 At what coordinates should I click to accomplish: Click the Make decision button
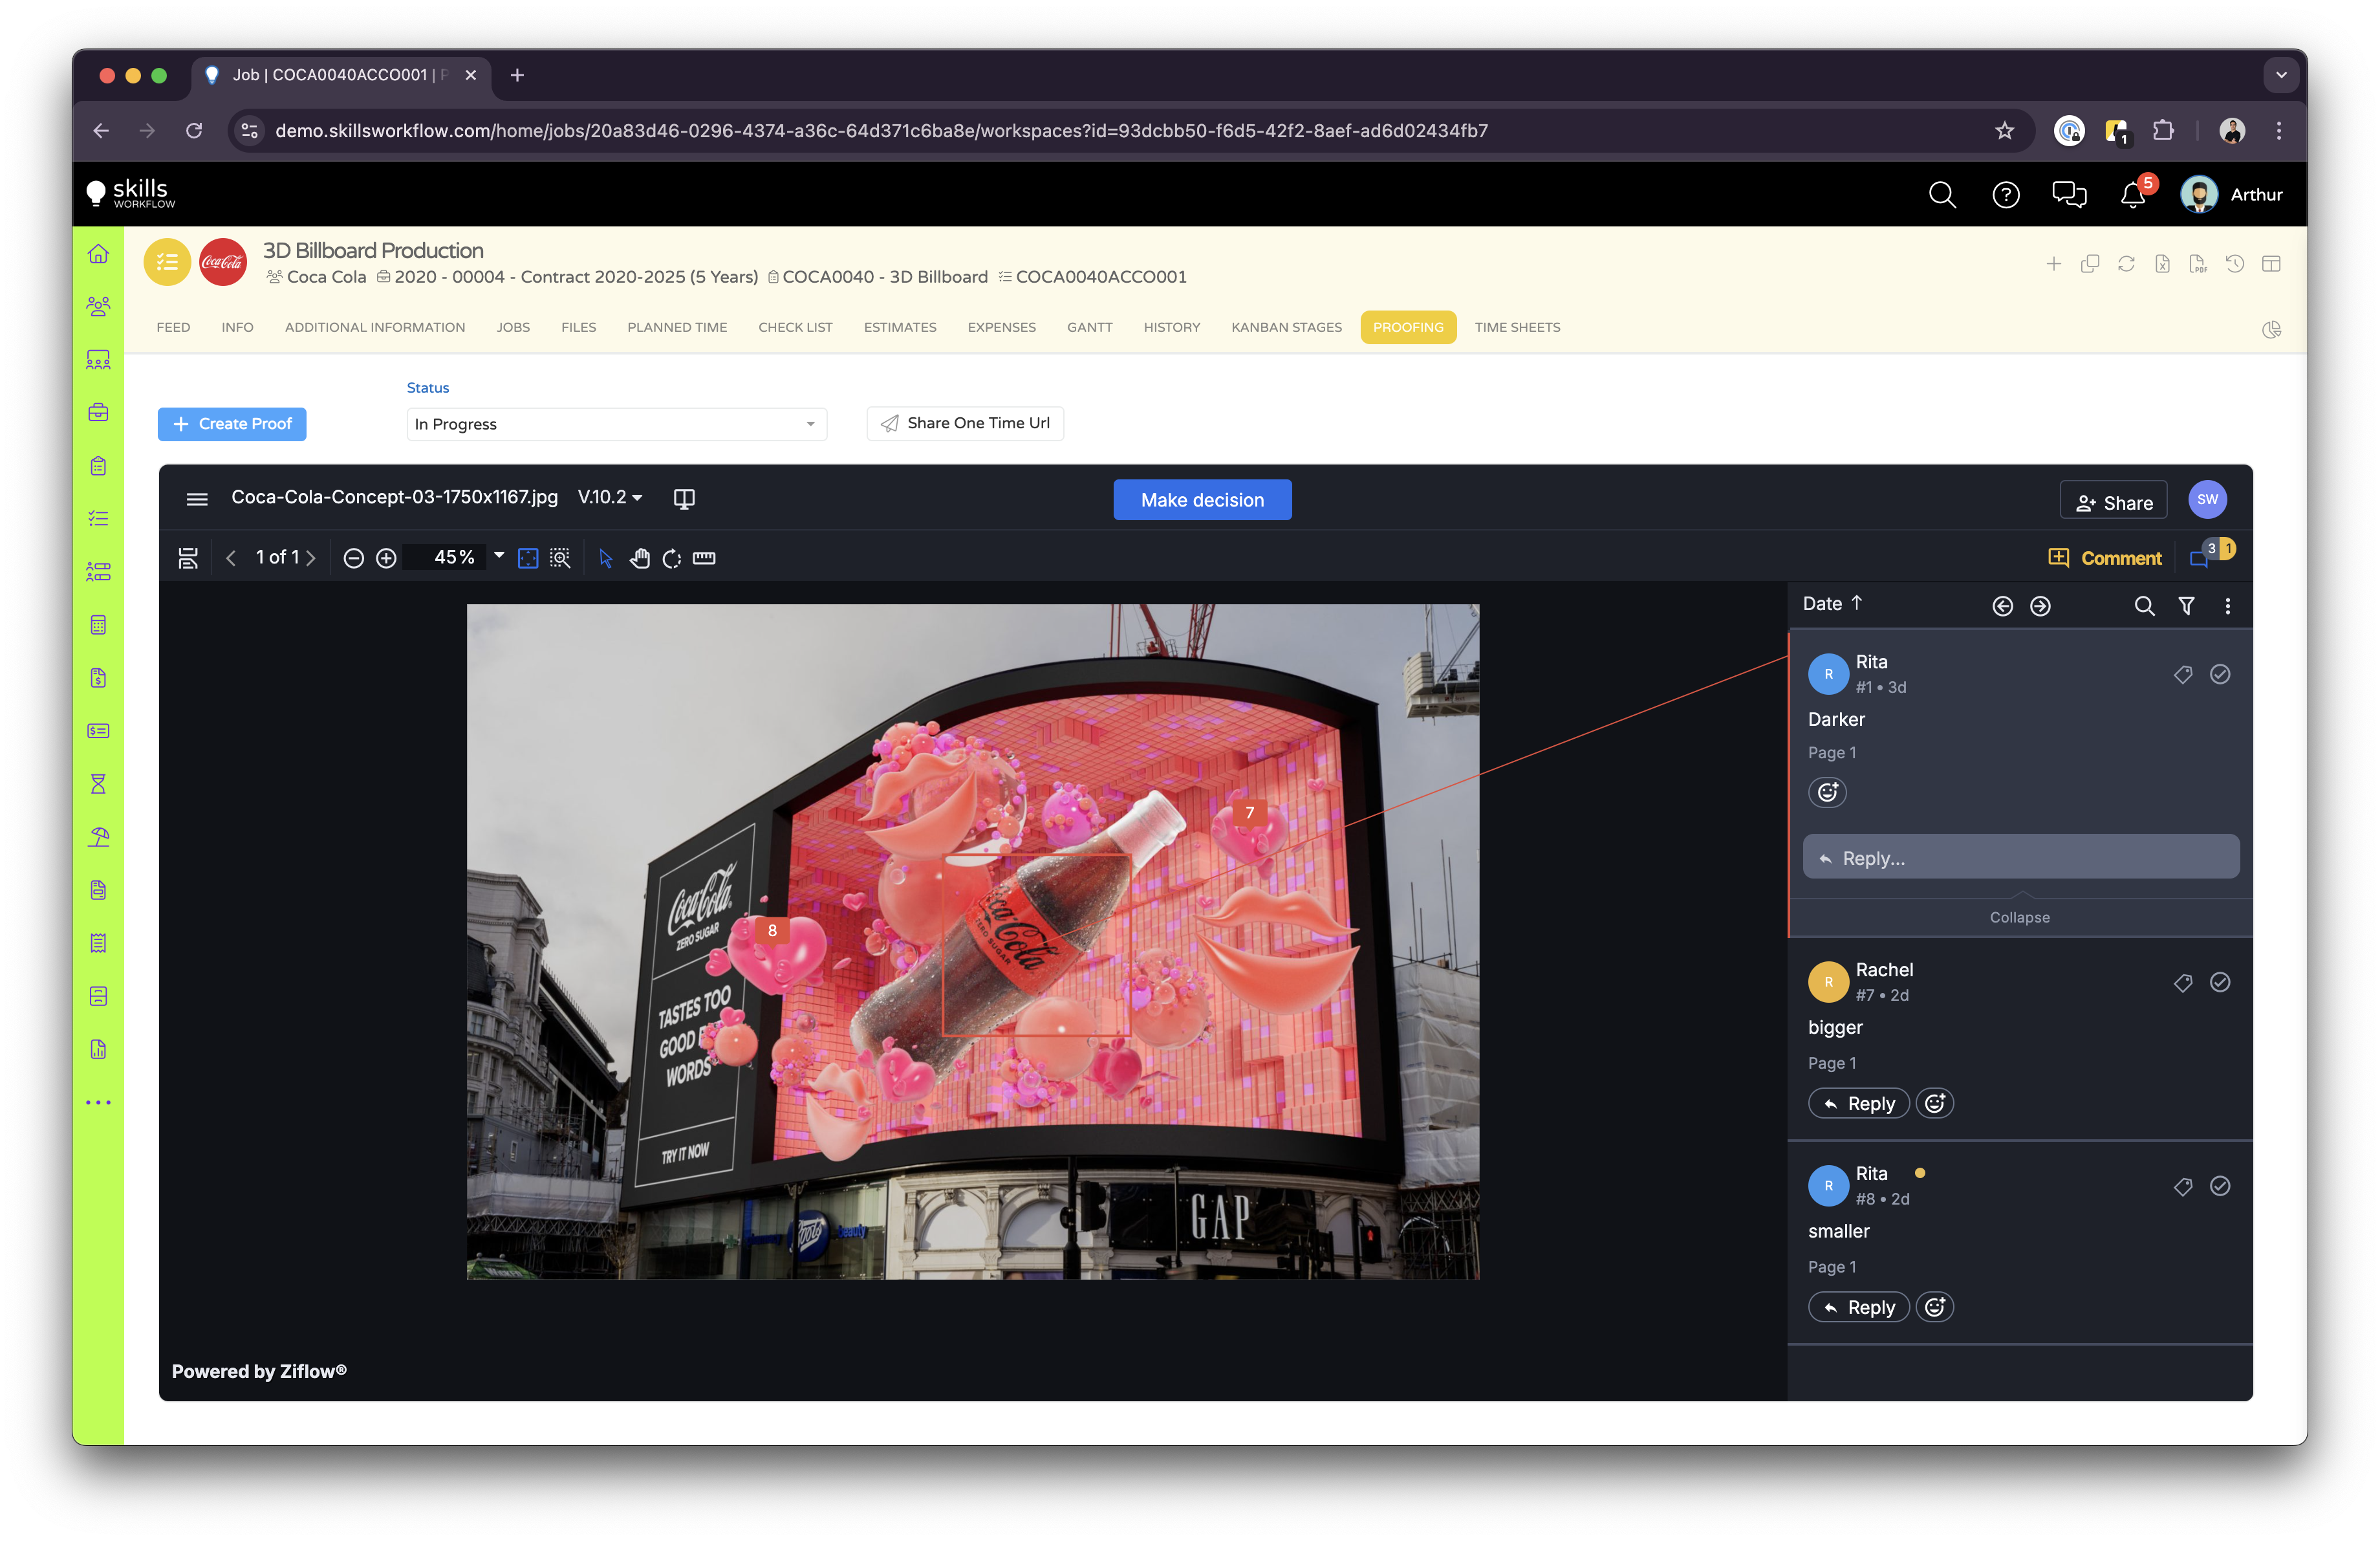coord(1202,500)
